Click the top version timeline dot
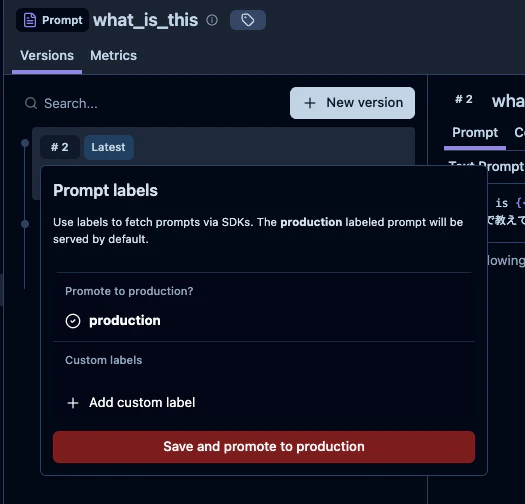The width and height of the screenshot is (525, 504). click(x=25, y=143)
